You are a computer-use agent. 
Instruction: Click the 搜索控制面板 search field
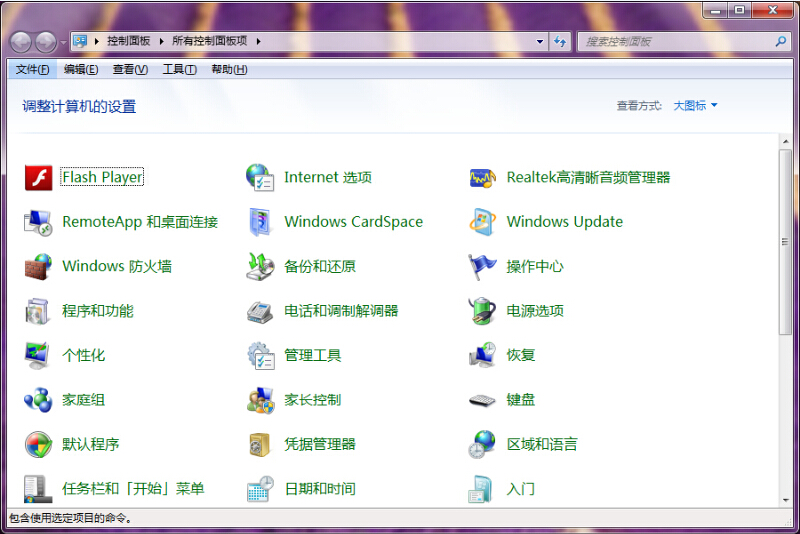[675, 42]
